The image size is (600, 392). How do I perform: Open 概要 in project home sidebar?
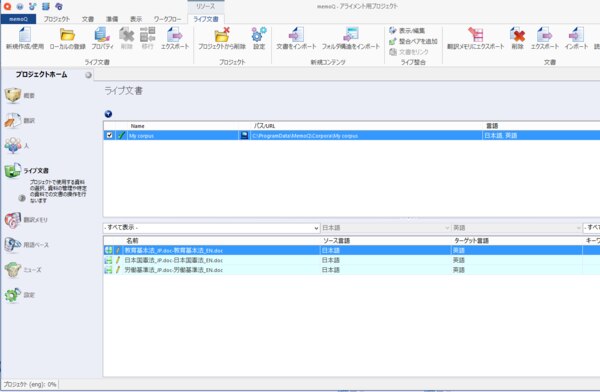[20, 95]
